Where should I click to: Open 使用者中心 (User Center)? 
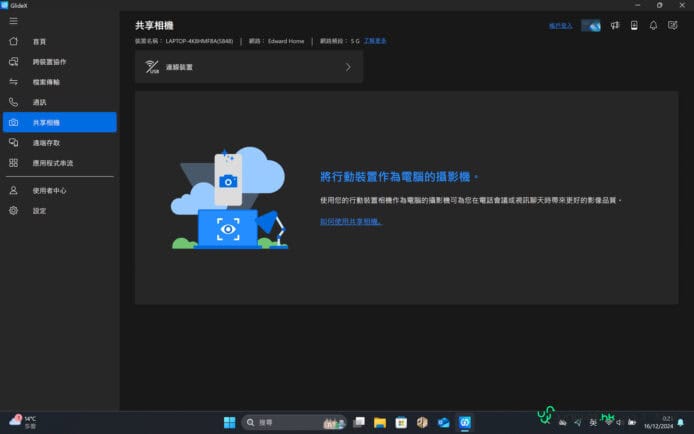pos(49,190)
